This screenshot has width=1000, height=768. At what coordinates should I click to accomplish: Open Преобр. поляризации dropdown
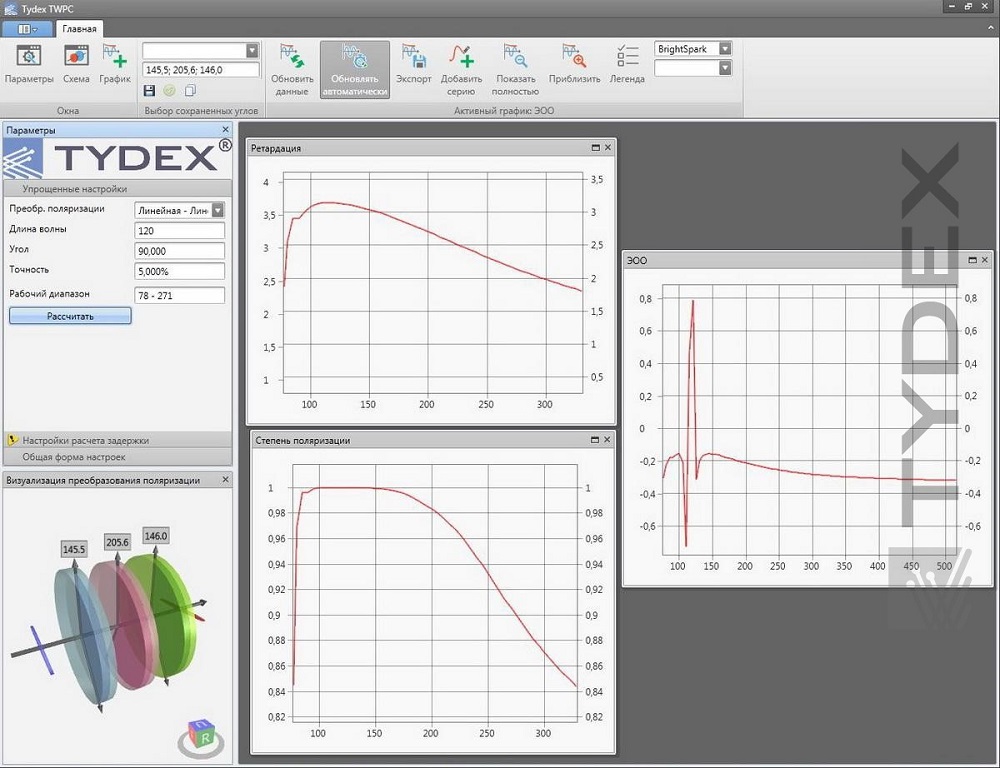coord(219,210)
